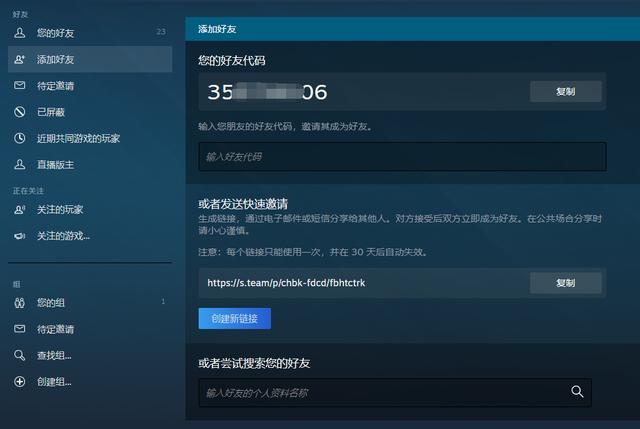Viewport: 640px width, 429px height.
Task: Open the 关注的玩家 page
Action: [90, 210]
